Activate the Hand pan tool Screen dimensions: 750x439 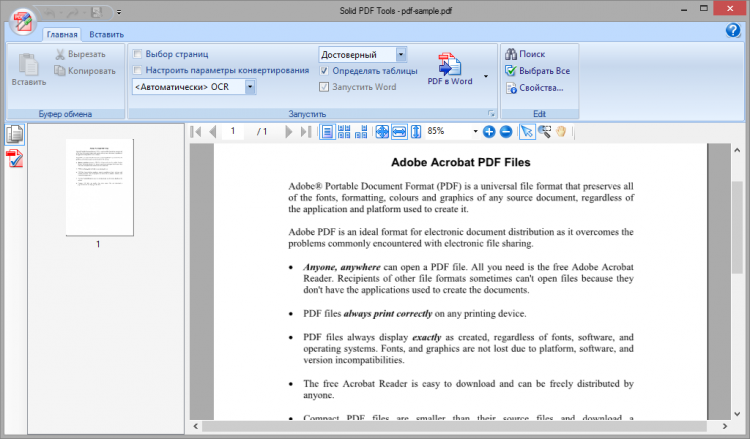(x=561, y=132)
